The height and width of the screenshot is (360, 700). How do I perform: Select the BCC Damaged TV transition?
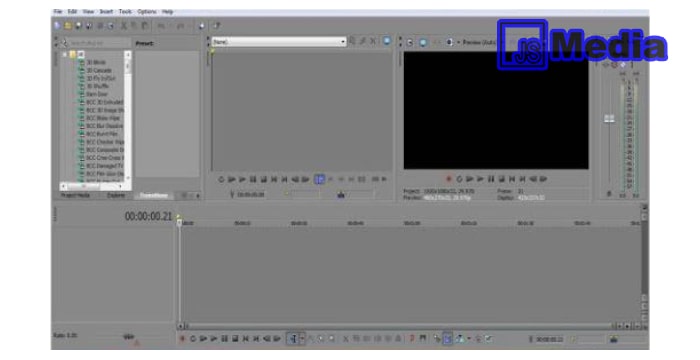pyautogui.click(x=104, y=166)
